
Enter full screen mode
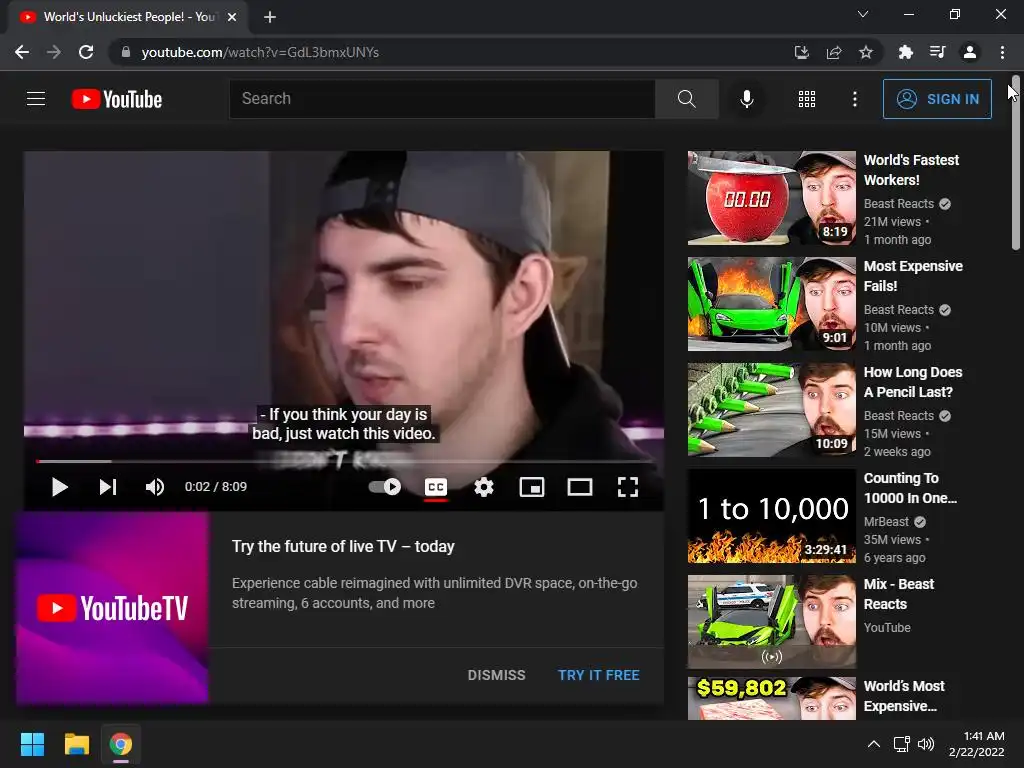(x=628, y=487)
